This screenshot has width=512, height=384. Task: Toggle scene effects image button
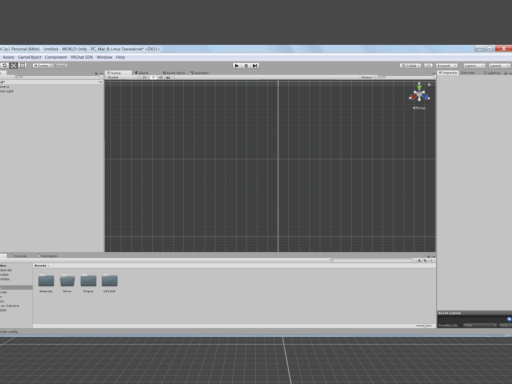coord(169,77)
